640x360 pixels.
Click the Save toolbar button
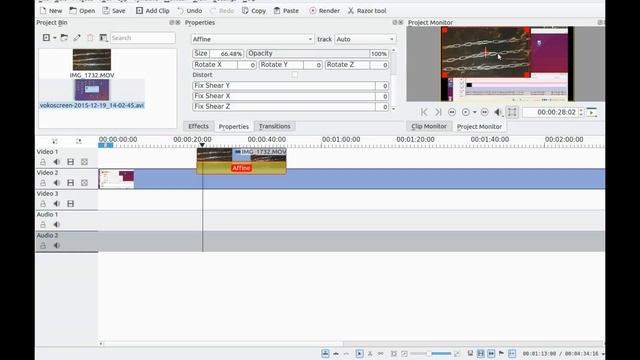point(114,11)
